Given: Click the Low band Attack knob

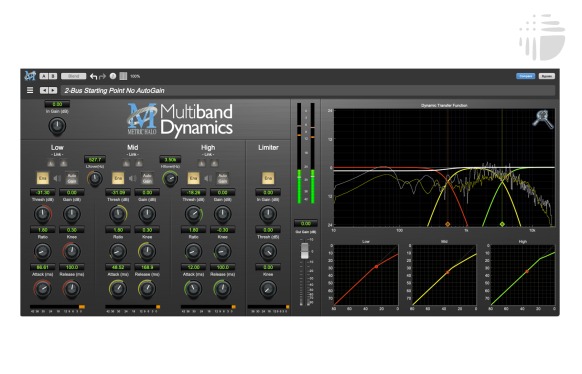Looking at the screenshot, I should [43, 289].
